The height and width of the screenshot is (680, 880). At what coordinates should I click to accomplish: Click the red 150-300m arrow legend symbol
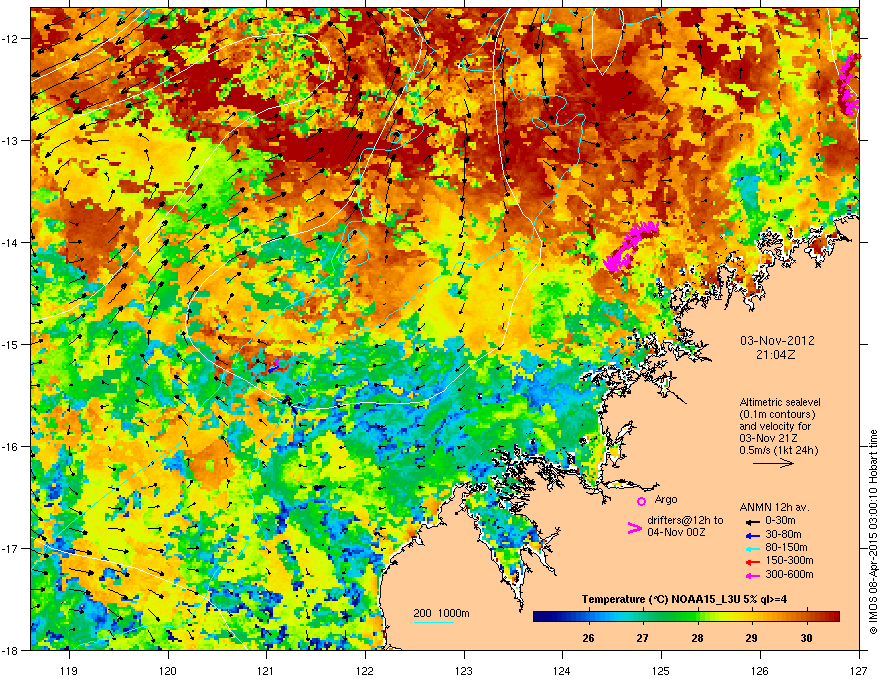pyautogui.click(x=753, y=562)
